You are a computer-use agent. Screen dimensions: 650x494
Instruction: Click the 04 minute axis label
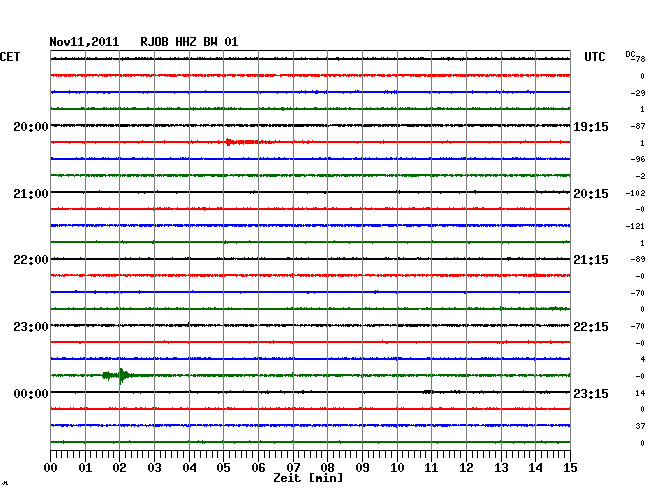(x=189, y=467)
